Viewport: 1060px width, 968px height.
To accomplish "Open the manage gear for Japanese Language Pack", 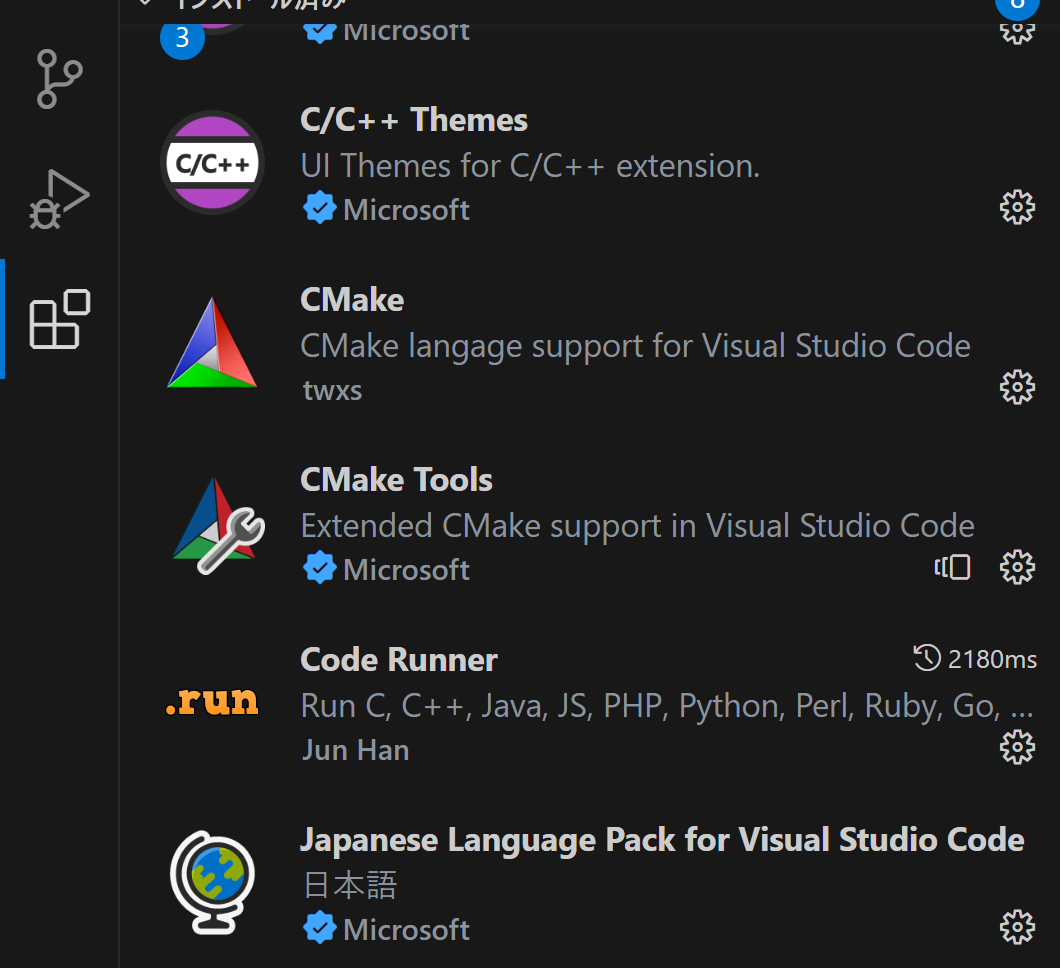I will tap(1017, 927).
